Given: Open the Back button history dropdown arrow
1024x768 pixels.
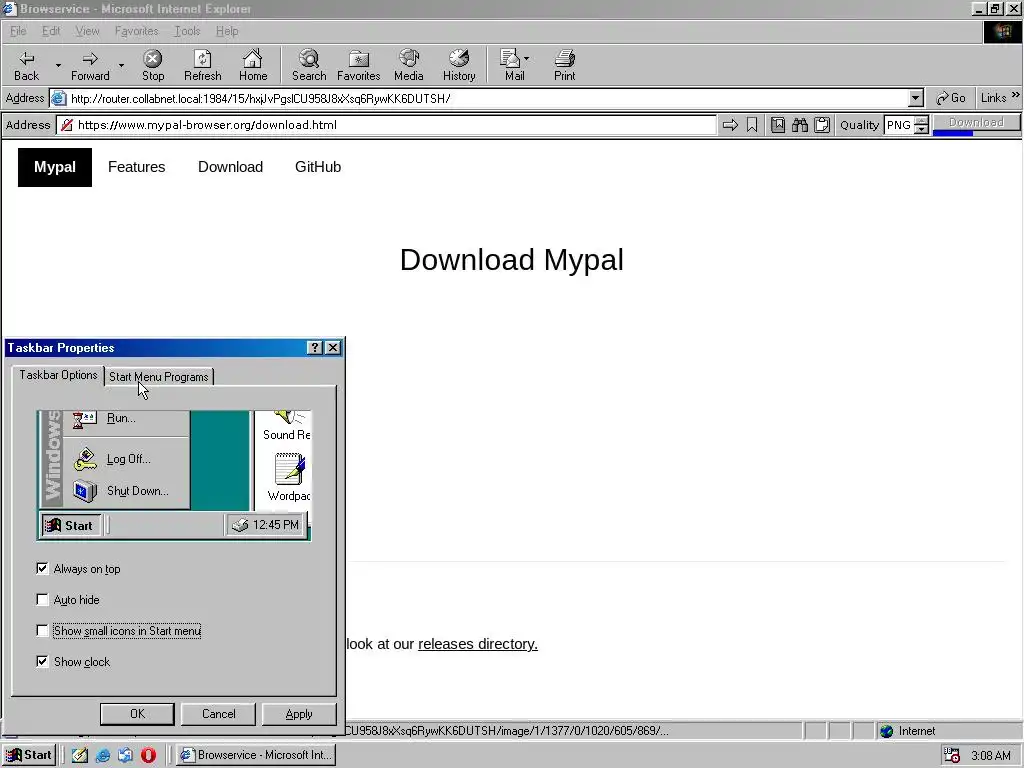Looking at the screenshot, I should [x=58, y=65].
